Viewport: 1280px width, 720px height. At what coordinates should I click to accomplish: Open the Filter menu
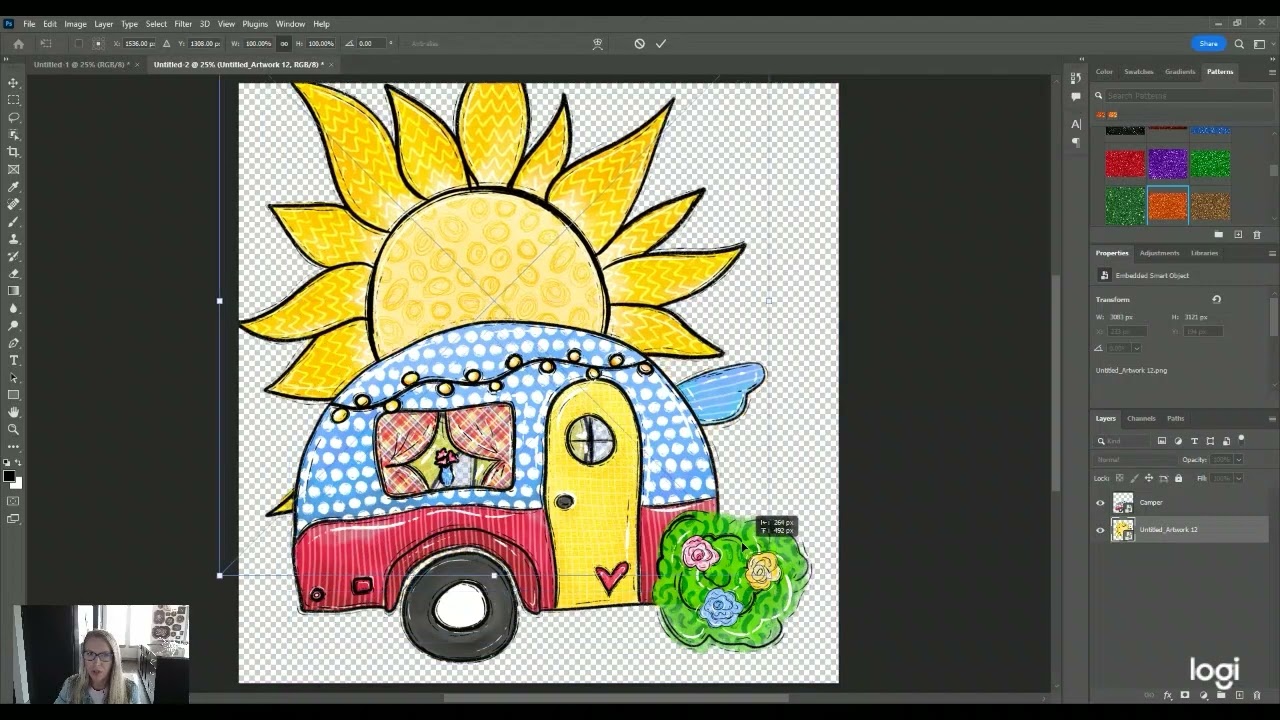[183, 24]
